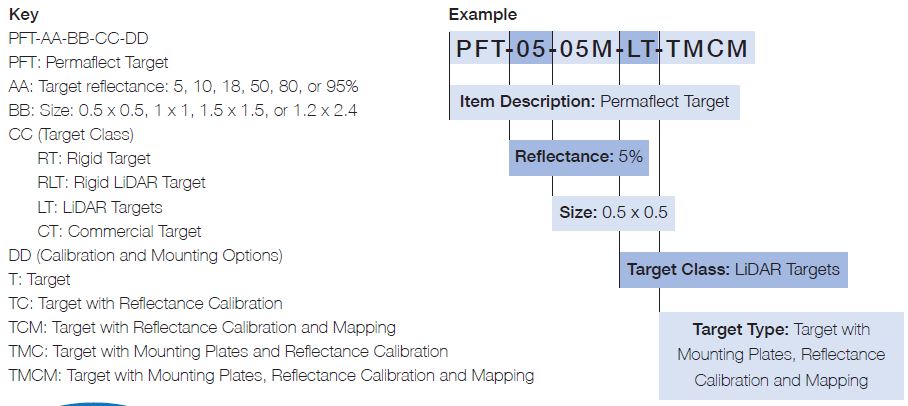Click the Size: 0.5 x 0.5 box

click(613, 213)
